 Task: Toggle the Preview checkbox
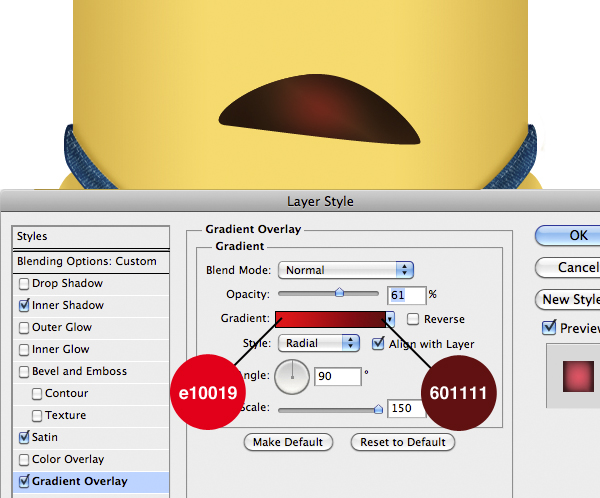548,328
